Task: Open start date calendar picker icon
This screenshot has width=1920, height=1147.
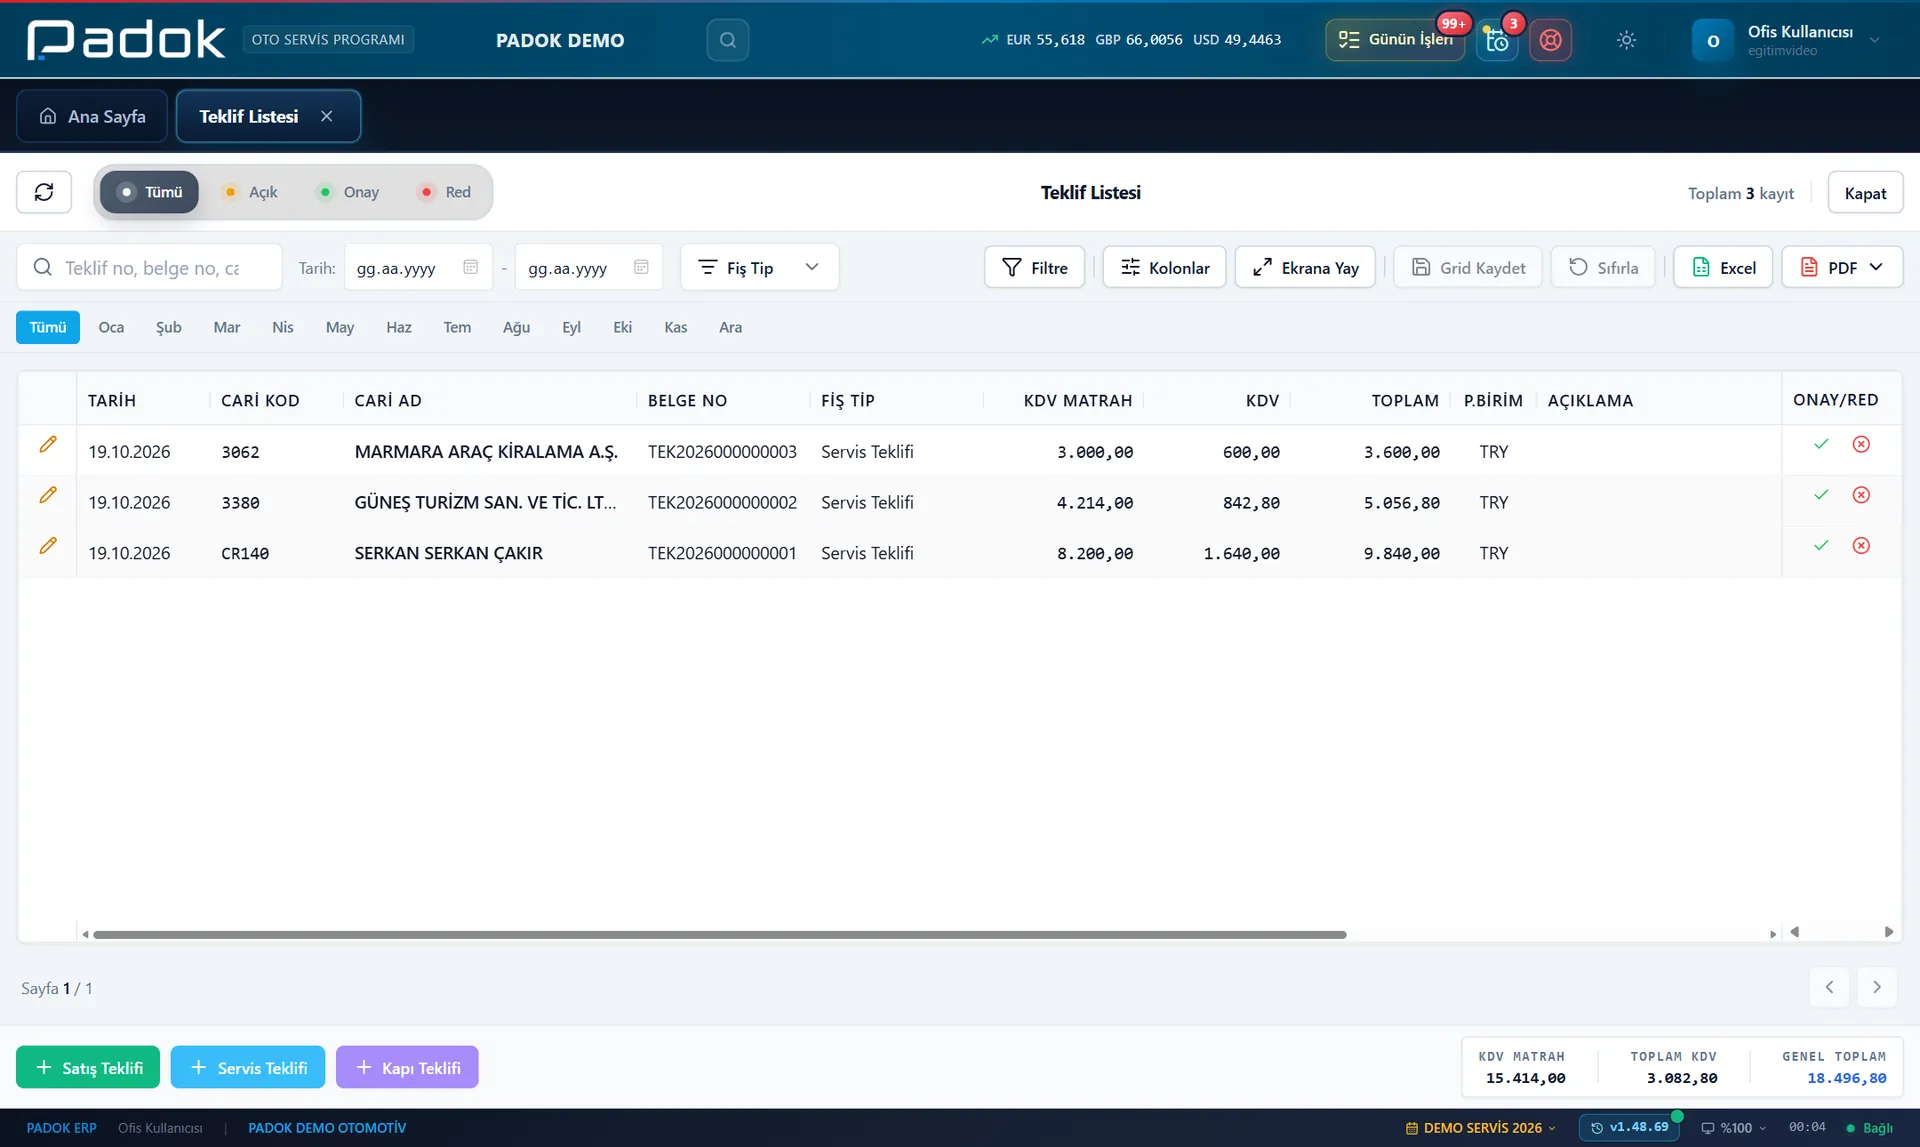Action: 470,267
